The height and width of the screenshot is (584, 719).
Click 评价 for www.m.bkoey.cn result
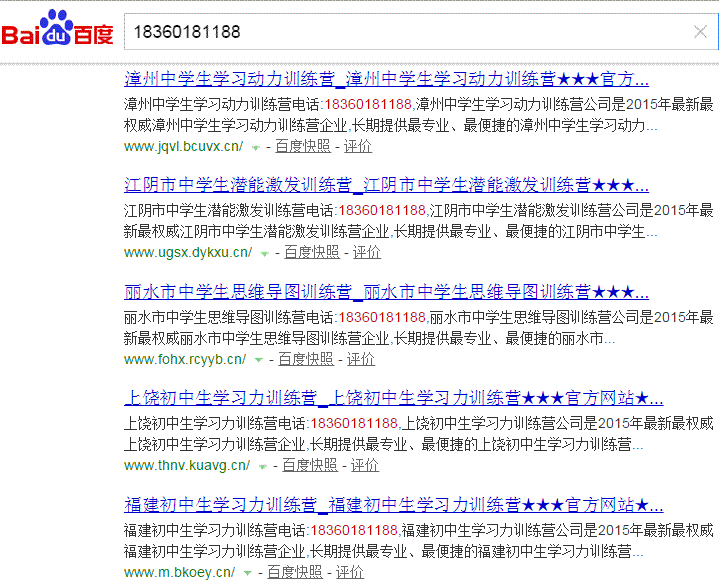click(350, 572)
